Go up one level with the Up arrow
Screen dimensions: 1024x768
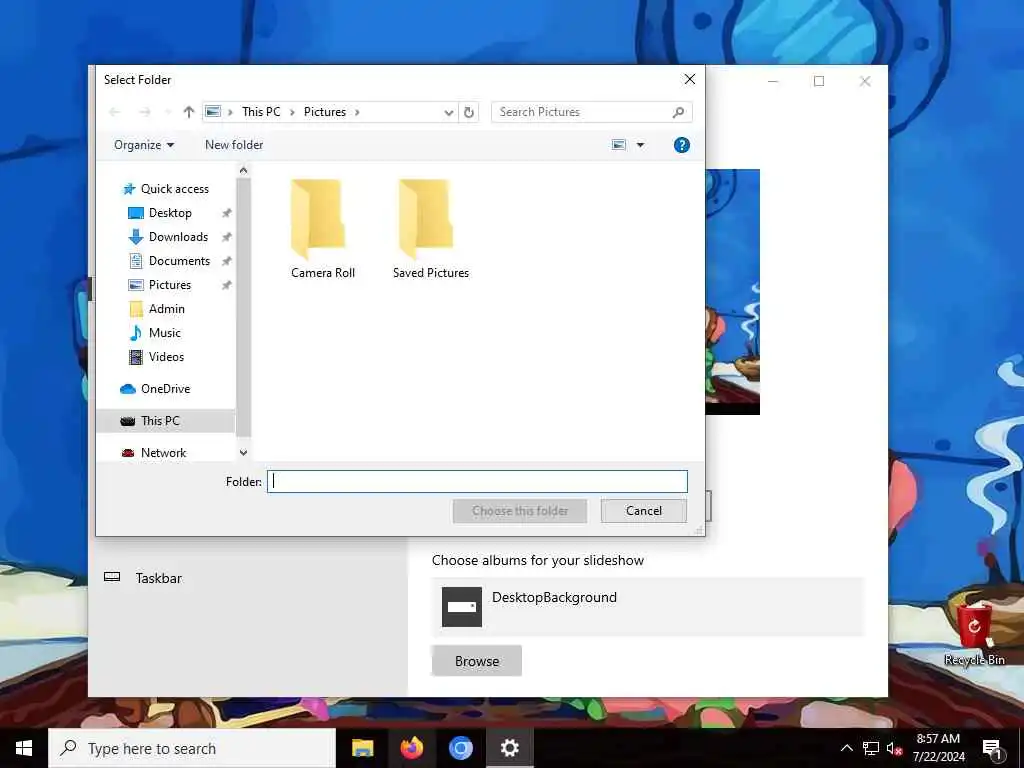click(x=189, y=112)
